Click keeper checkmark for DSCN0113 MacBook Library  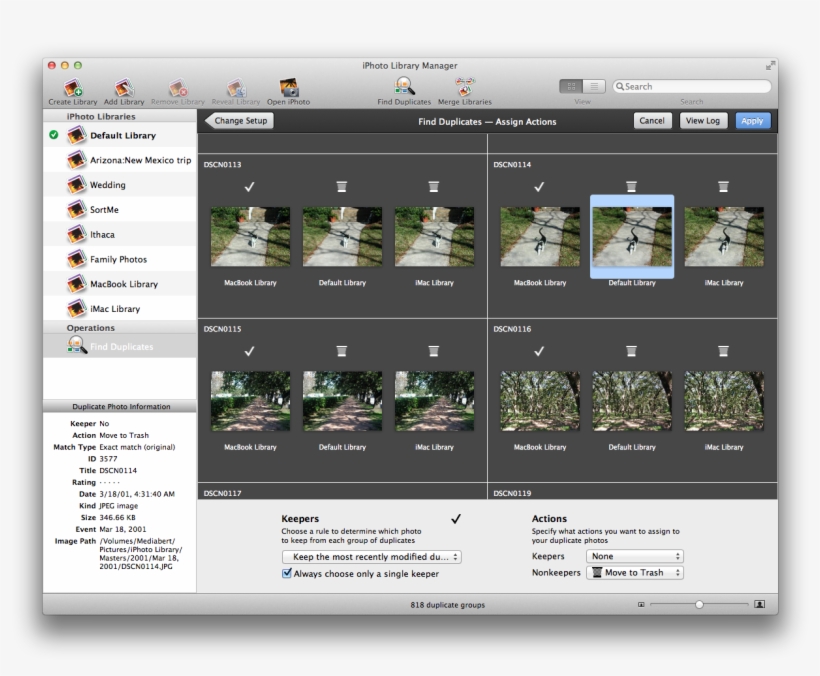click(x=249, y=187)
